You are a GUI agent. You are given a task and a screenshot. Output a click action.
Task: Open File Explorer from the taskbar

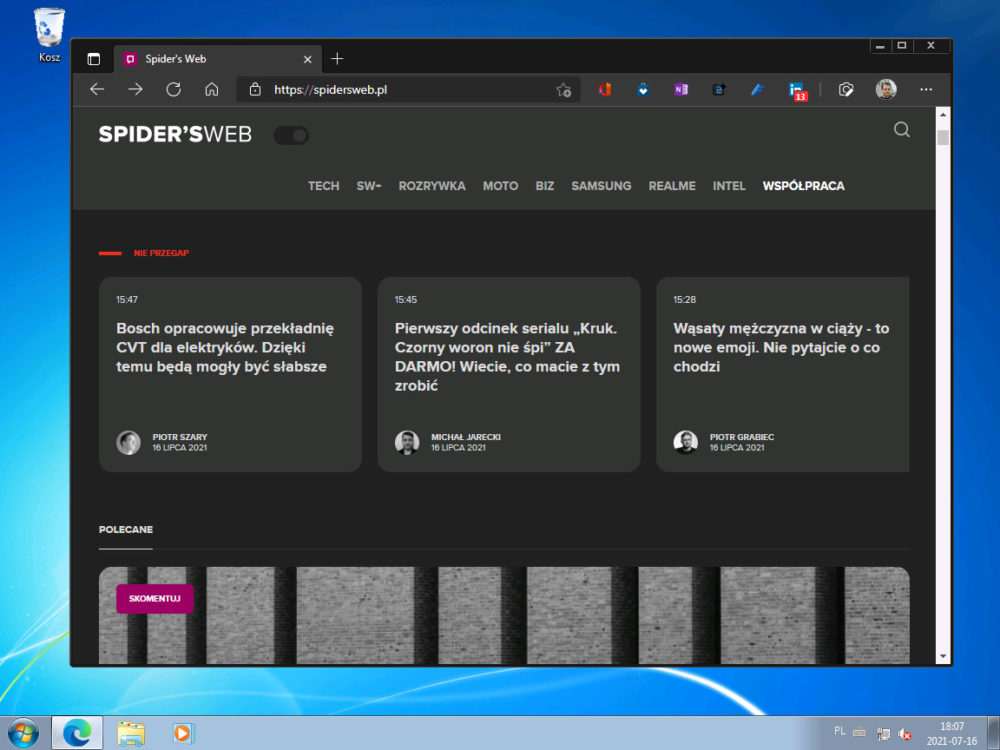pos(131,734)
